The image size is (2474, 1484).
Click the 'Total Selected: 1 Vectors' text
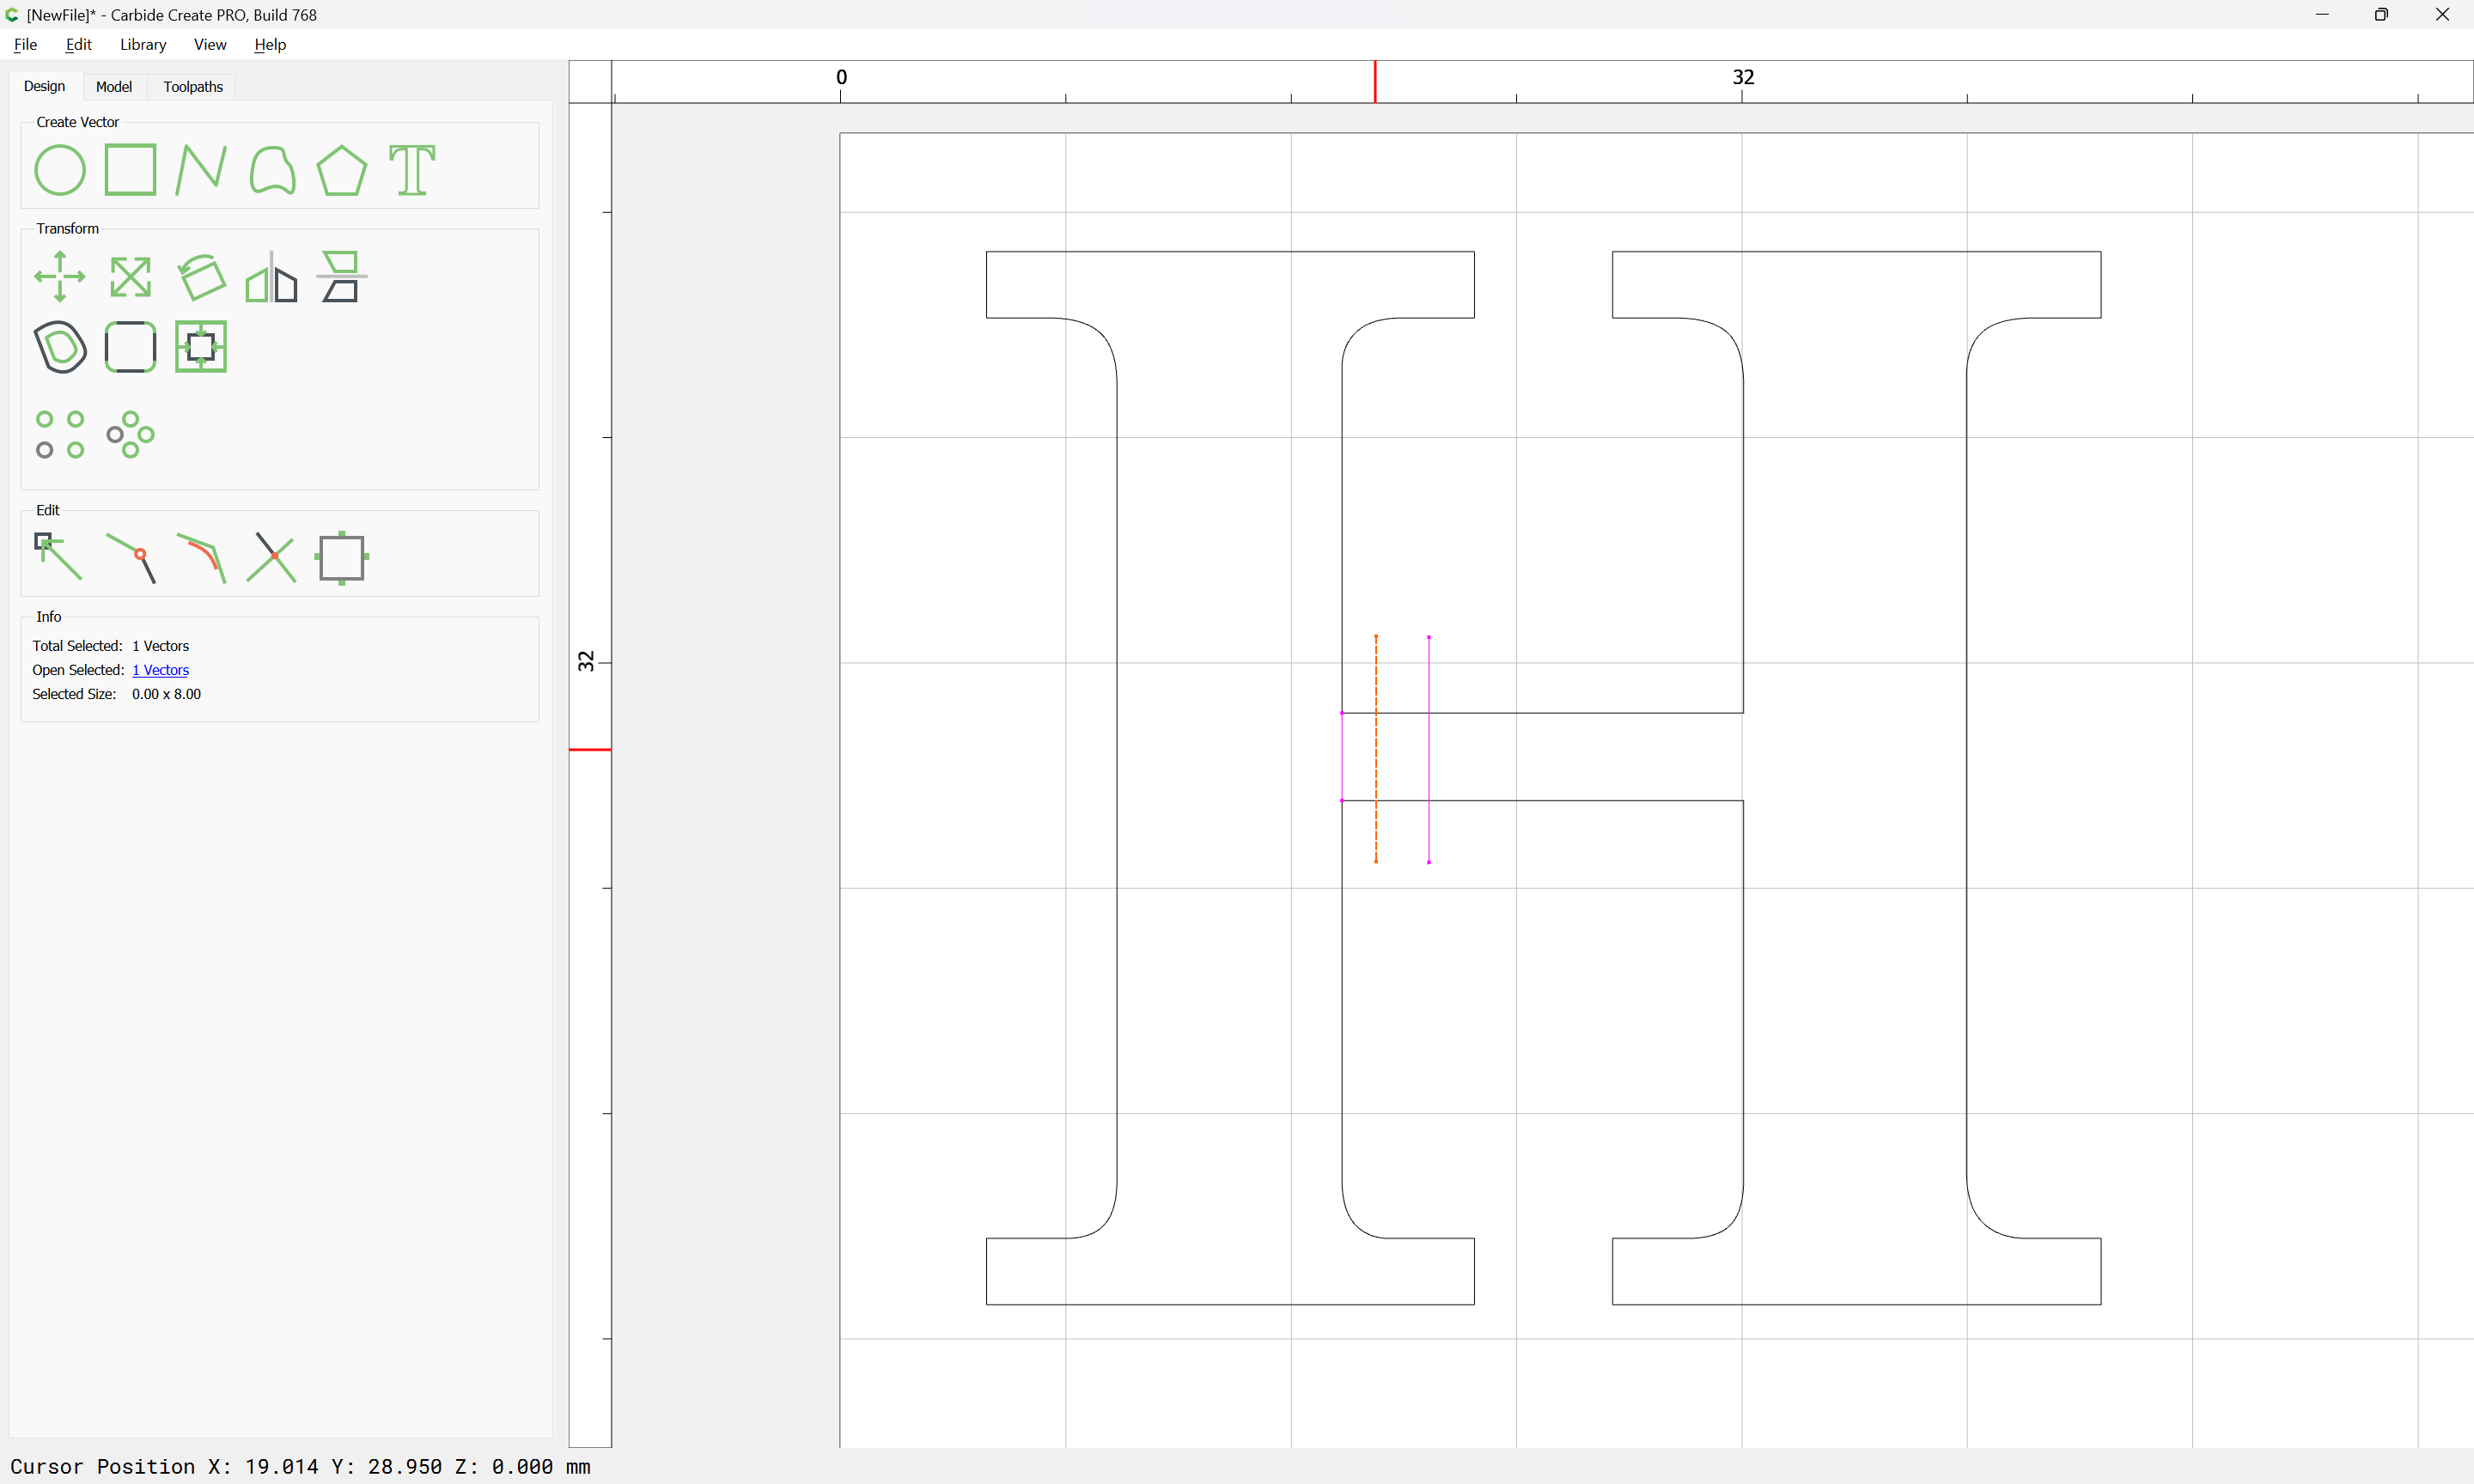110,646
